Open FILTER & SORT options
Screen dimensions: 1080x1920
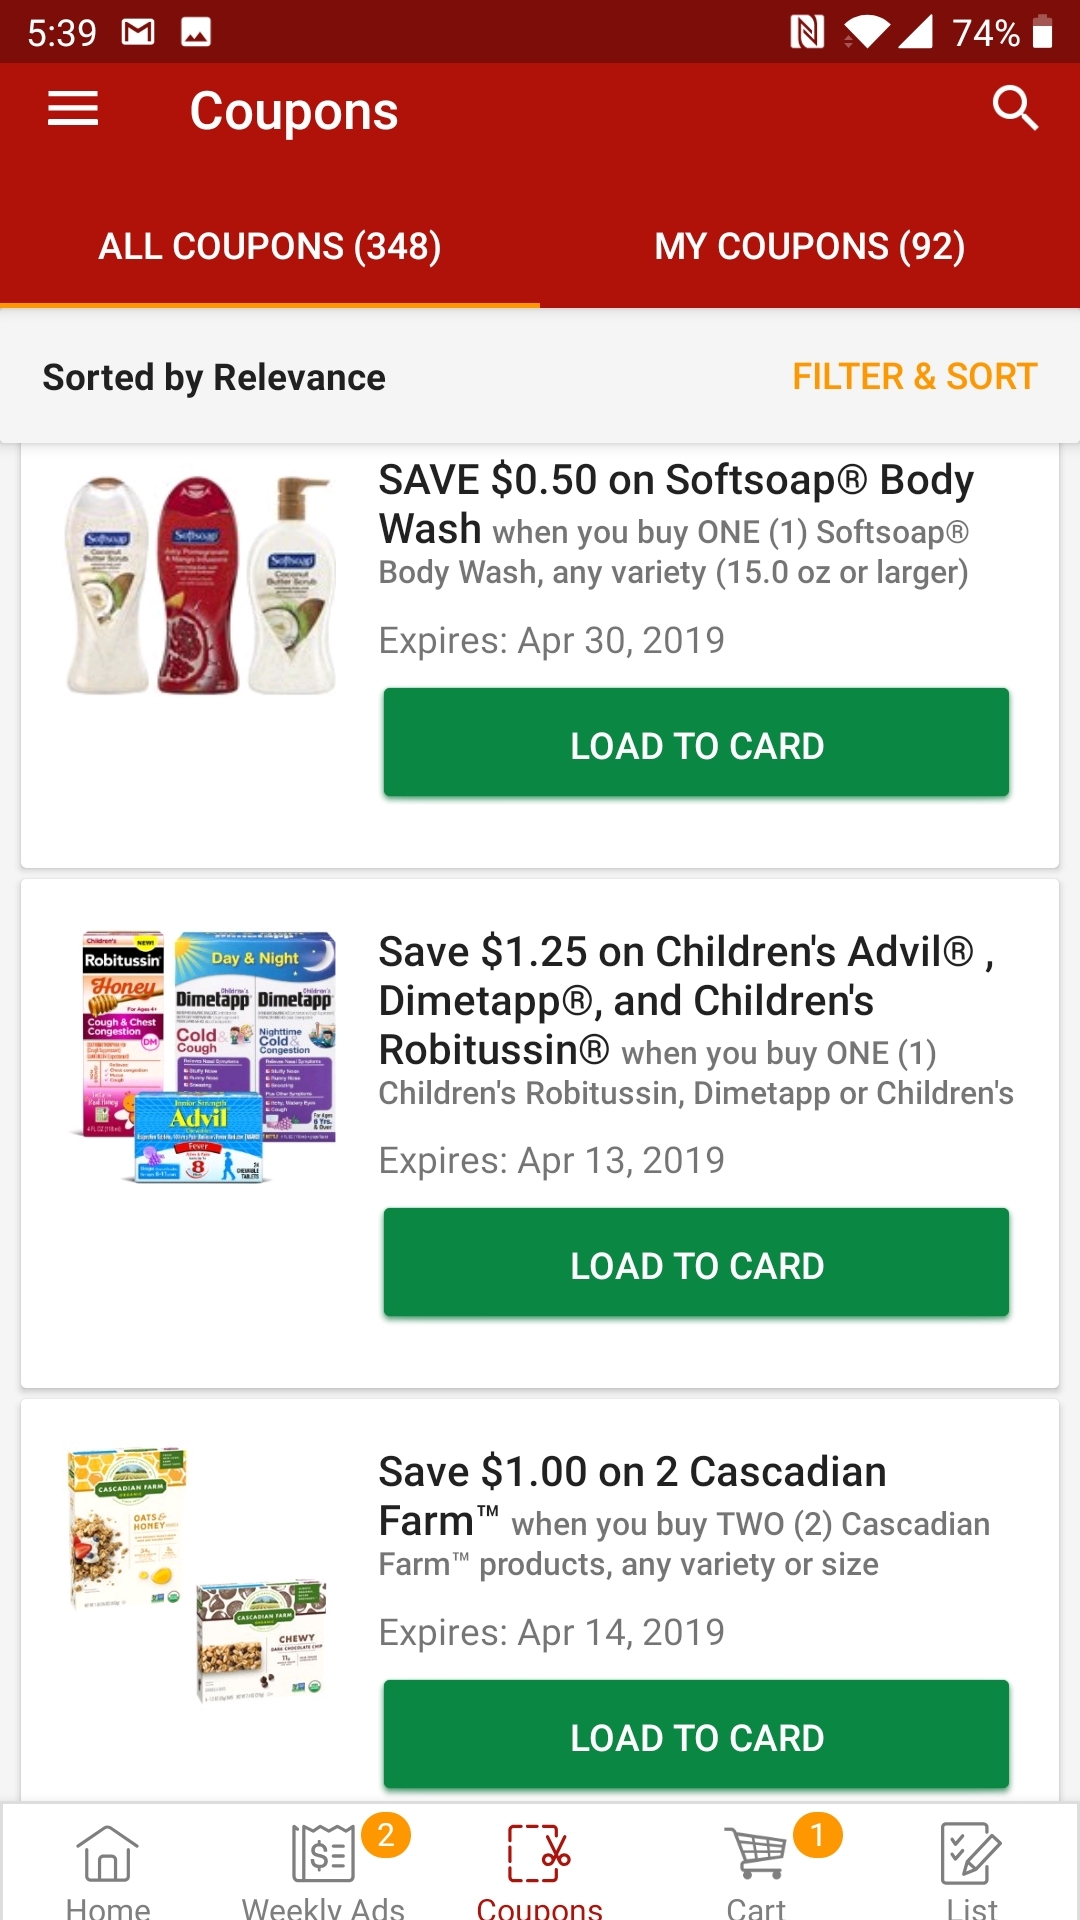click(x=914, y=377)
